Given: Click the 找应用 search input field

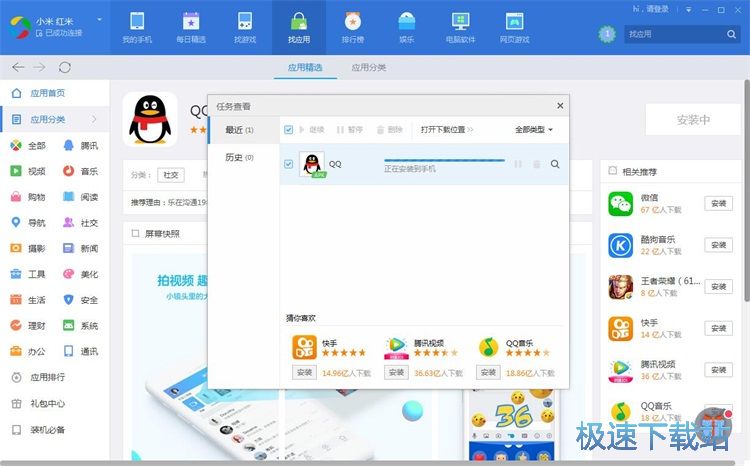Looking at the screenshot, I should click(673, 34).
